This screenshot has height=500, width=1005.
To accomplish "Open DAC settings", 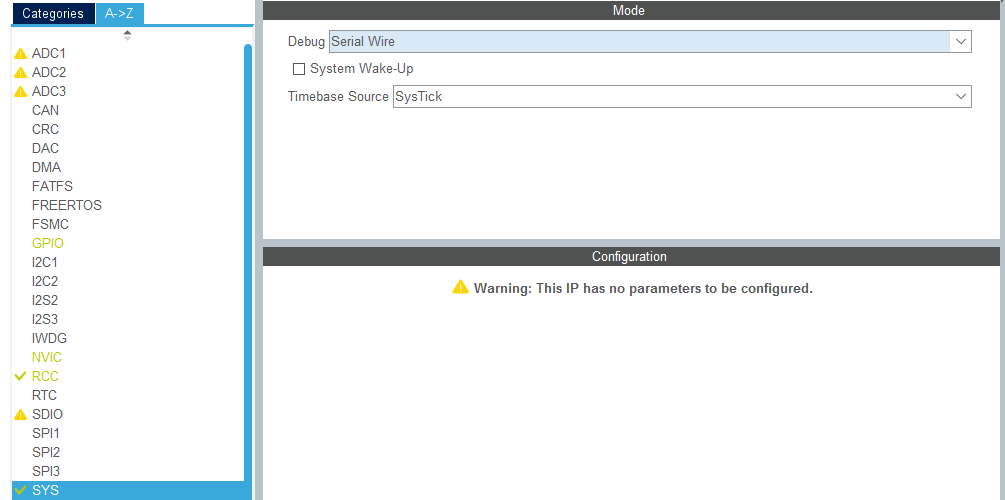I will pyautogui.click(x=46, y=148).
